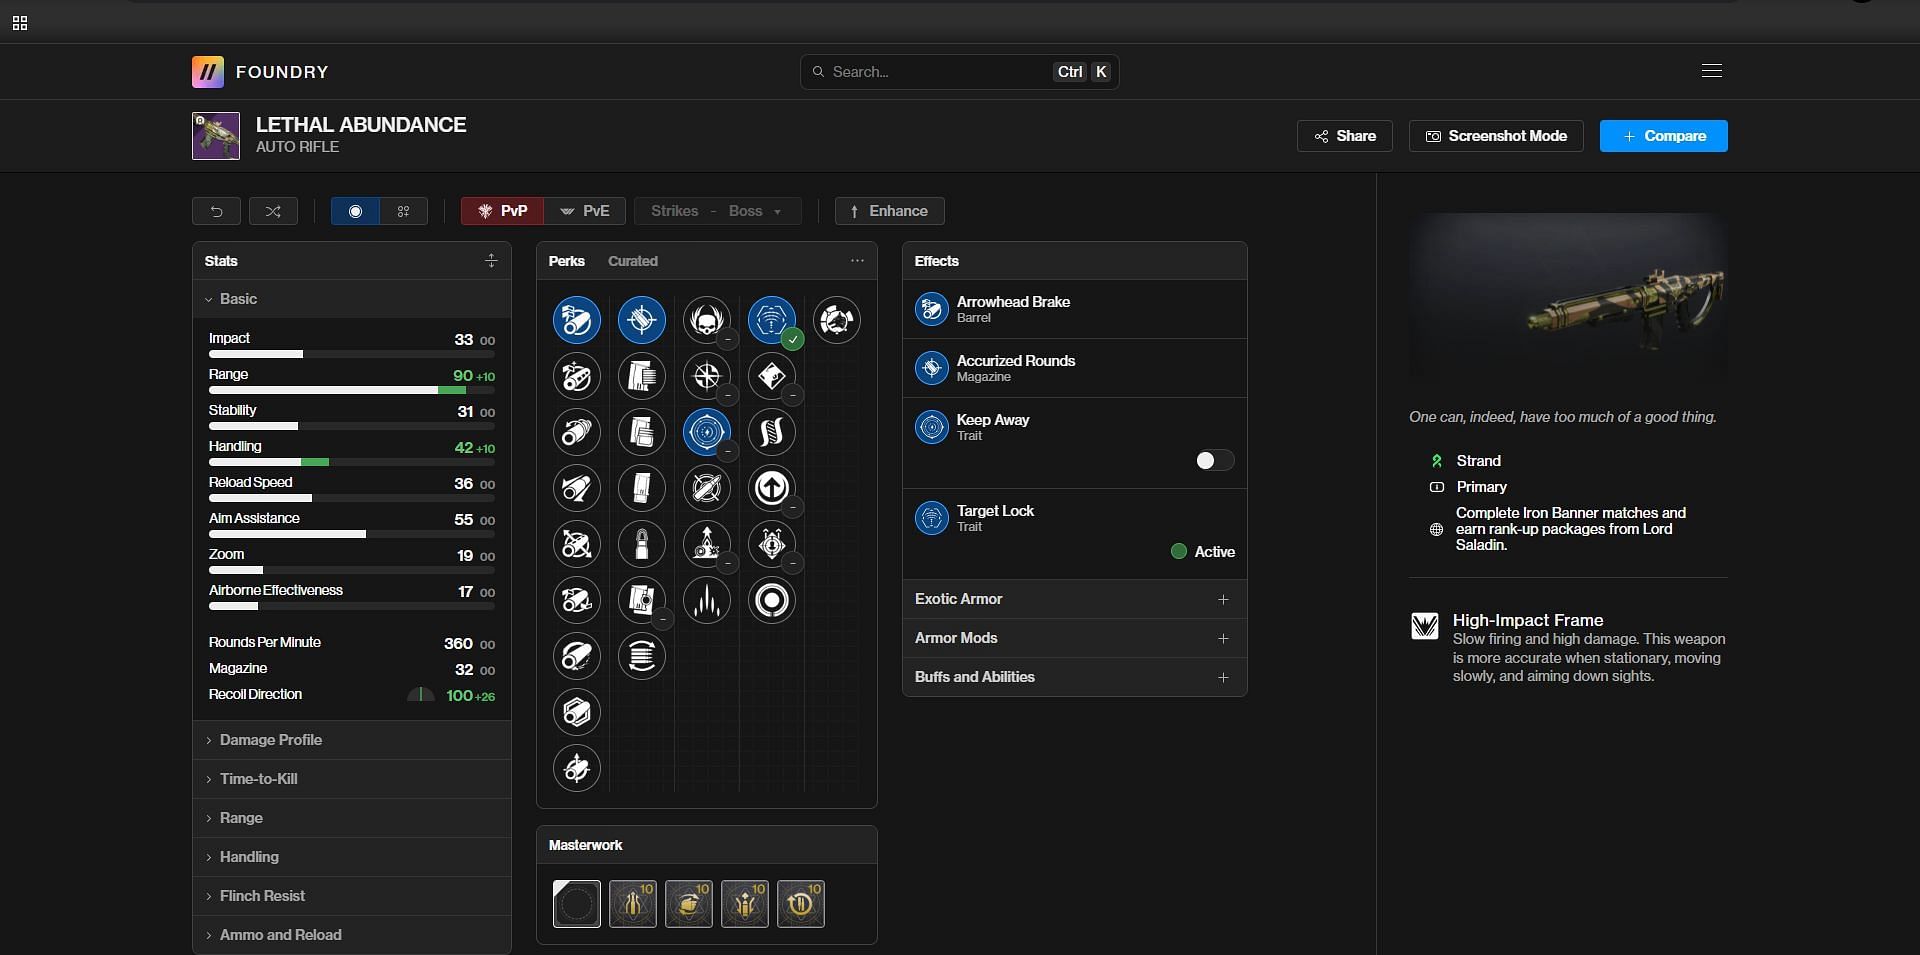Expand Armor Mods with plus icon

[1223, 638]
